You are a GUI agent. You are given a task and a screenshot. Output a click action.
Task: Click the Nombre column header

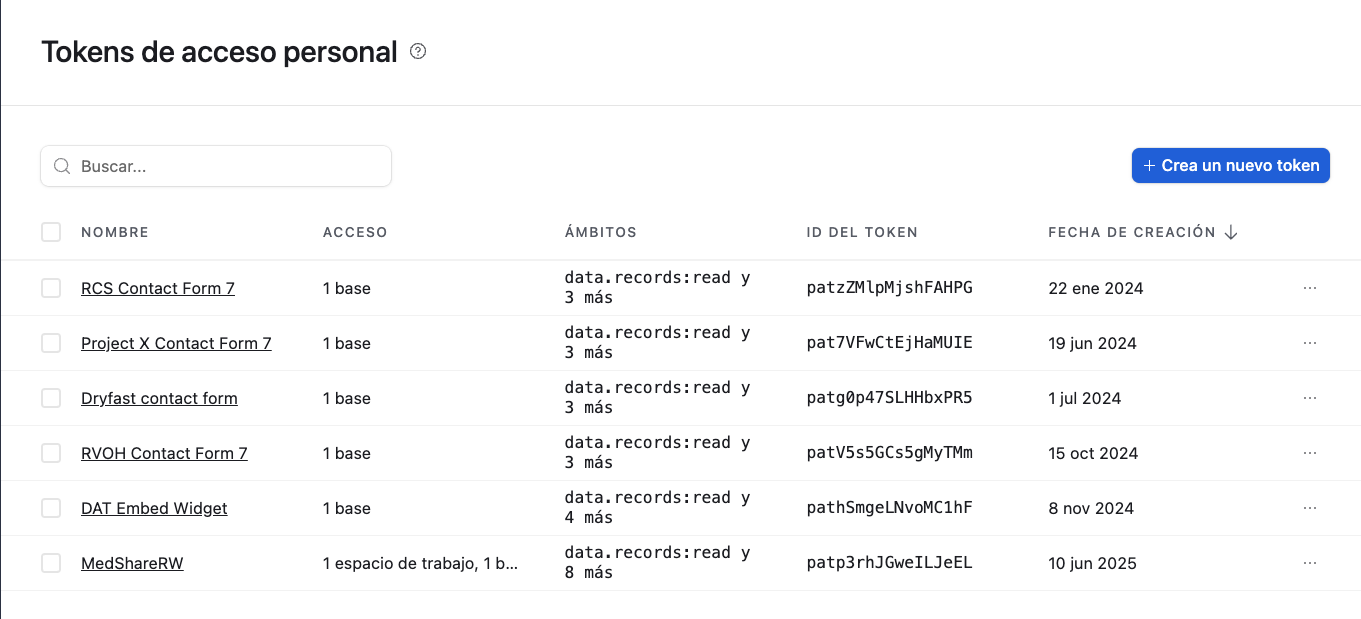[x=115, y=232]
